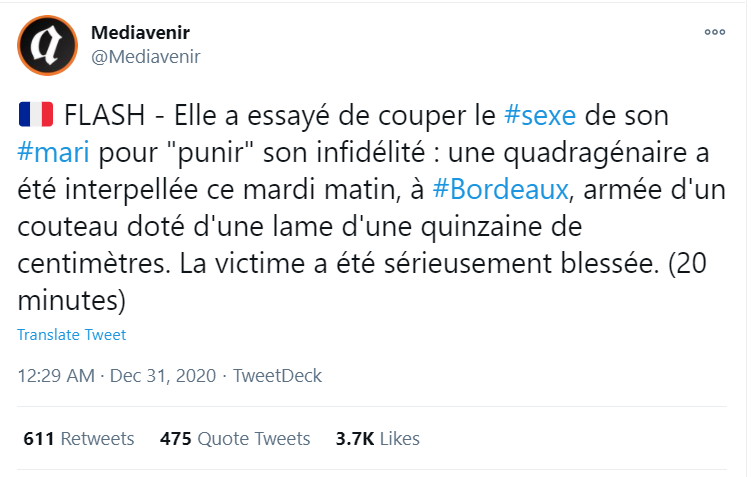This screenshot has width=752, height=477.
Task: Click the Mediavenir profile avatar
Action: tap(47, 45)
